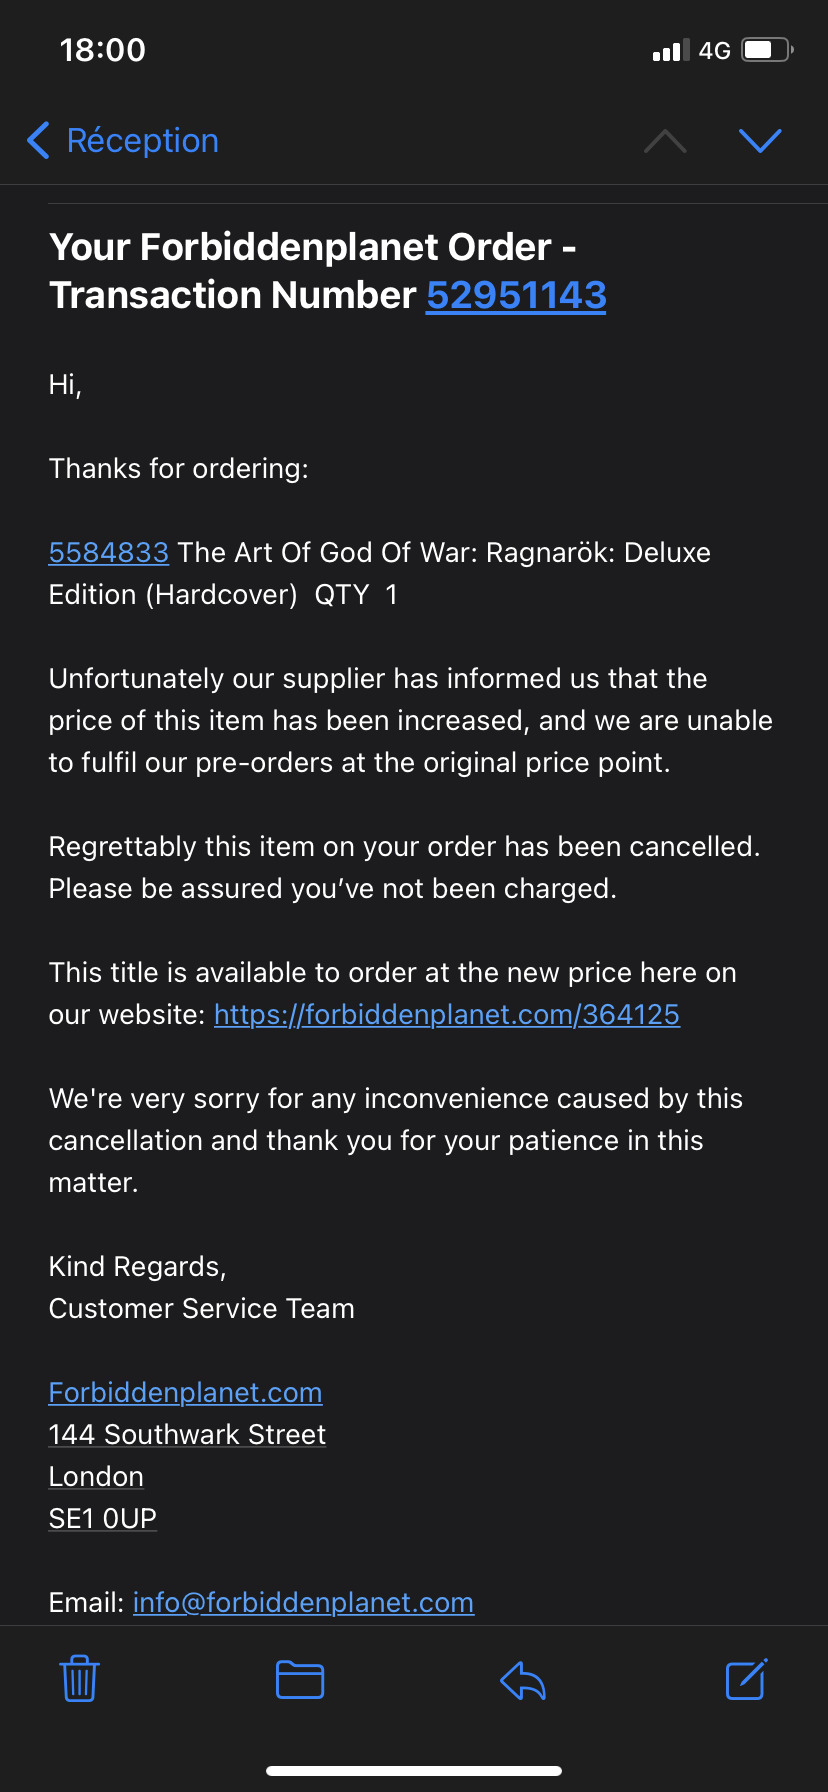Tap the back chevron beside Réception

[x=38, y=141]
